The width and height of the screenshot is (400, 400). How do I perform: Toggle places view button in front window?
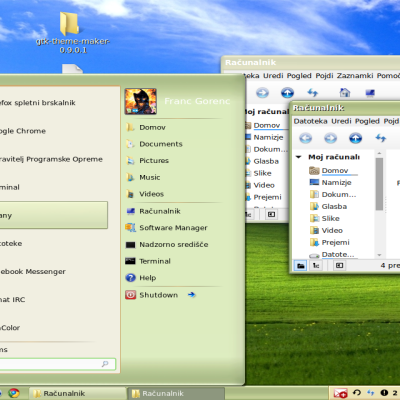tap(301, 266)
